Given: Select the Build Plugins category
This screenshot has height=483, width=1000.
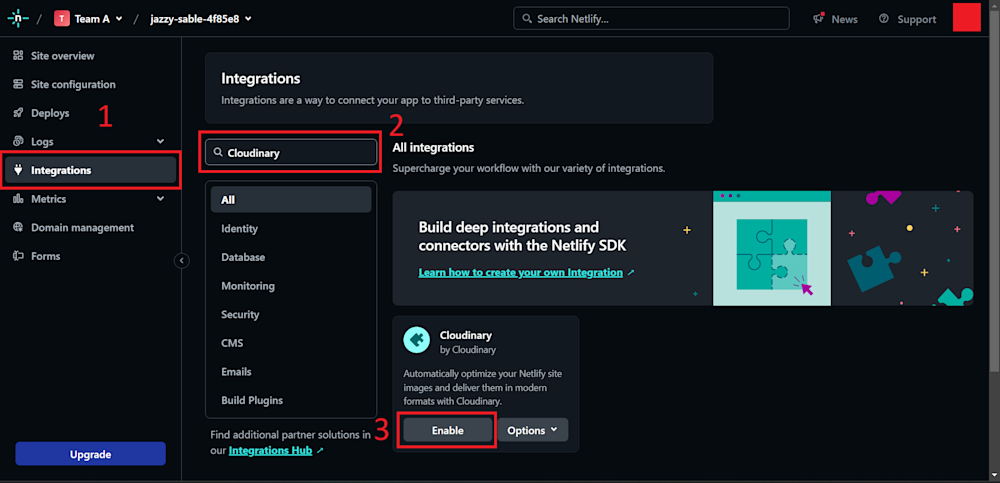Looking at the screenshot, I should [252, 400].
